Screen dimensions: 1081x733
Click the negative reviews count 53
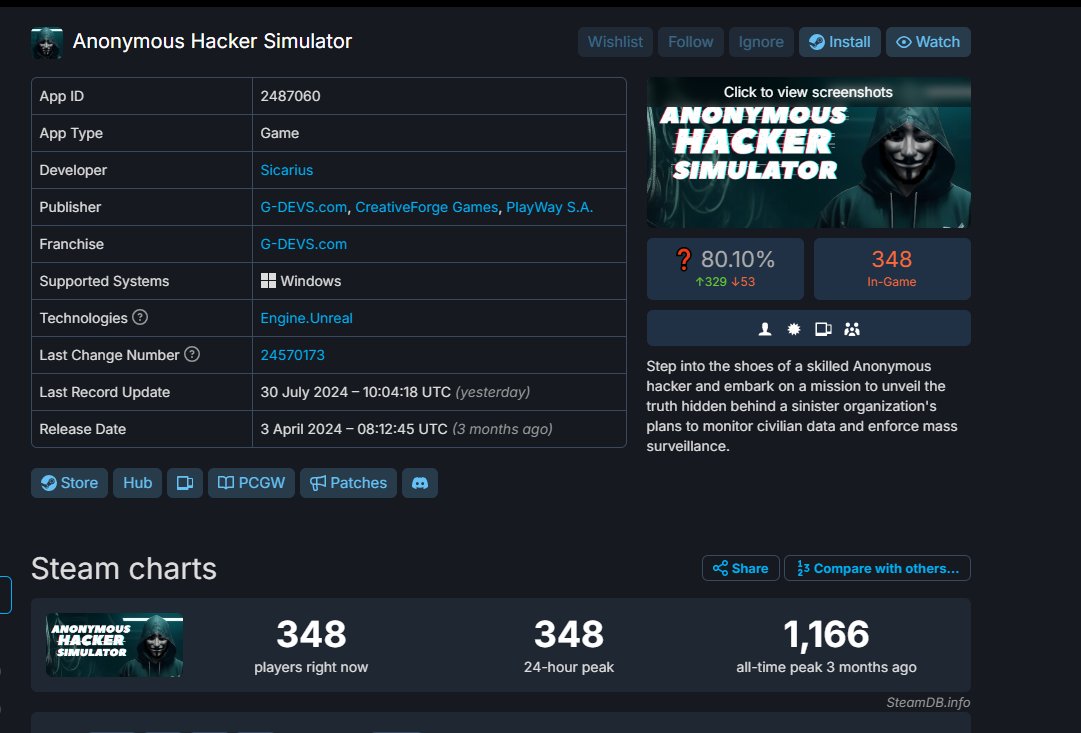click(743, 282)
